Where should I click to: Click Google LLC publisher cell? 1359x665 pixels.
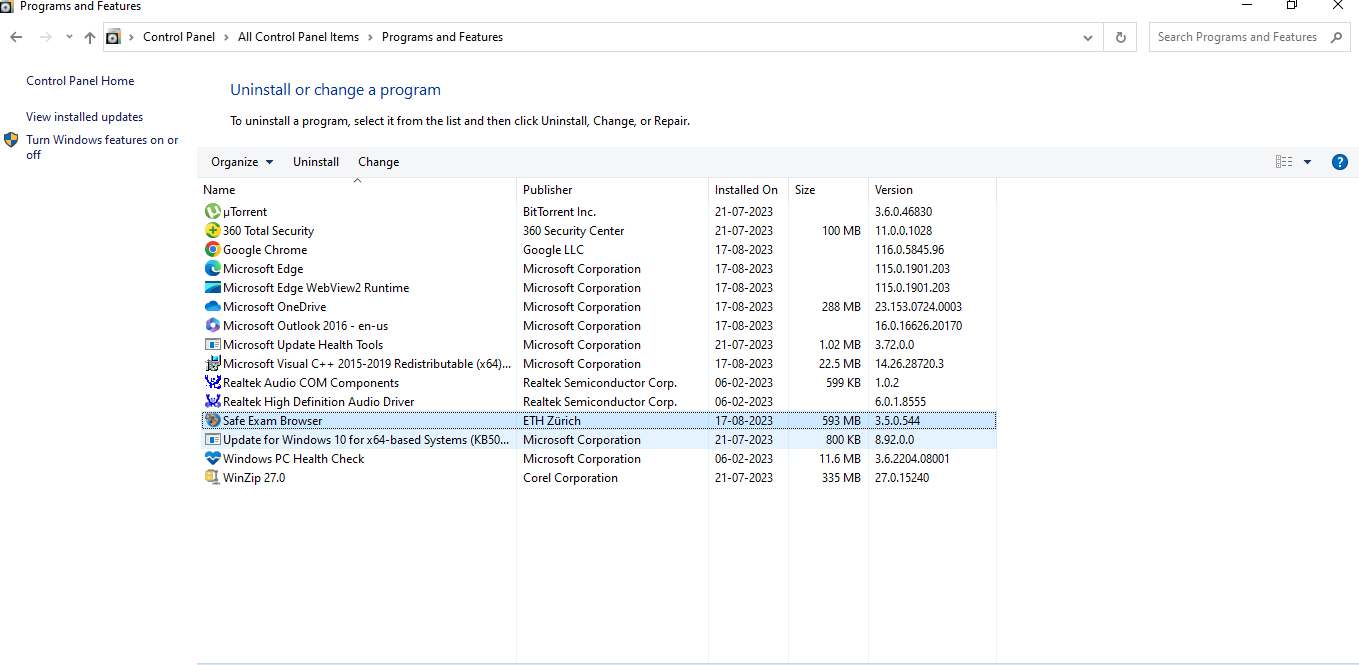click(553, 250)
